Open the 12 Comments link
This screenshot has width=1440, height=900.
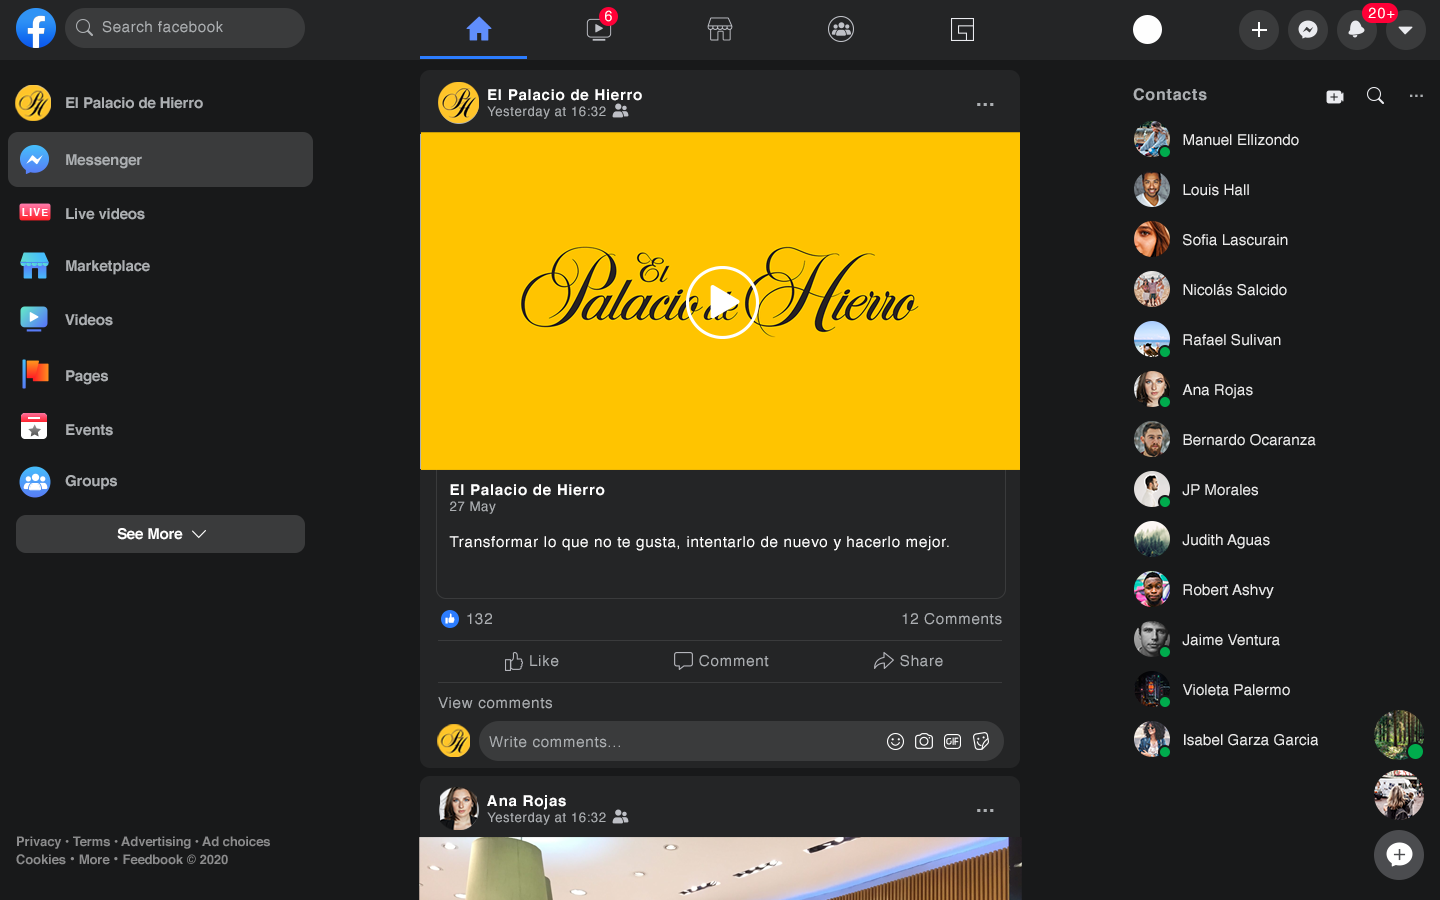click(x=951, y=619)
